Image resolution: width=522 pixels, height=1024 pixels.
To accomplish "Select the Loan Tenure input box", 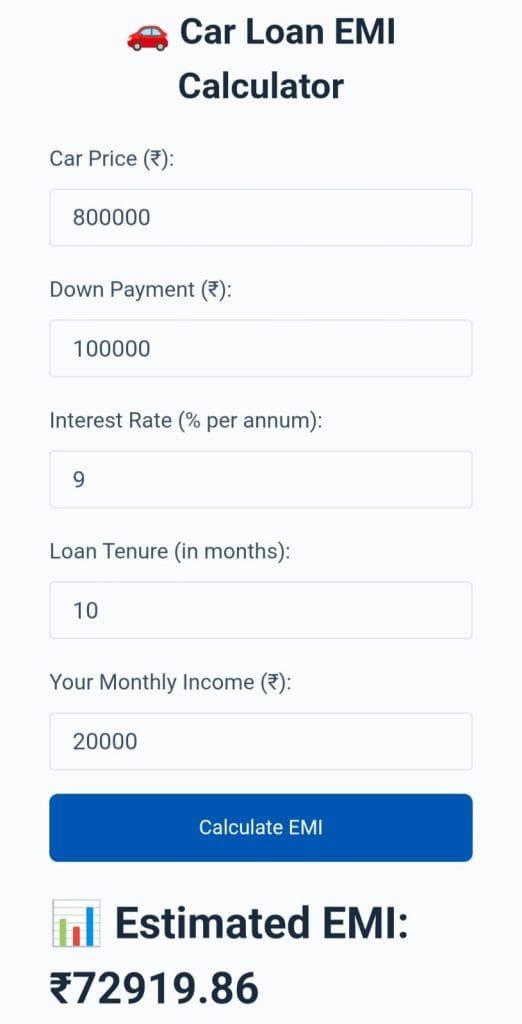I will coord(261,611).
